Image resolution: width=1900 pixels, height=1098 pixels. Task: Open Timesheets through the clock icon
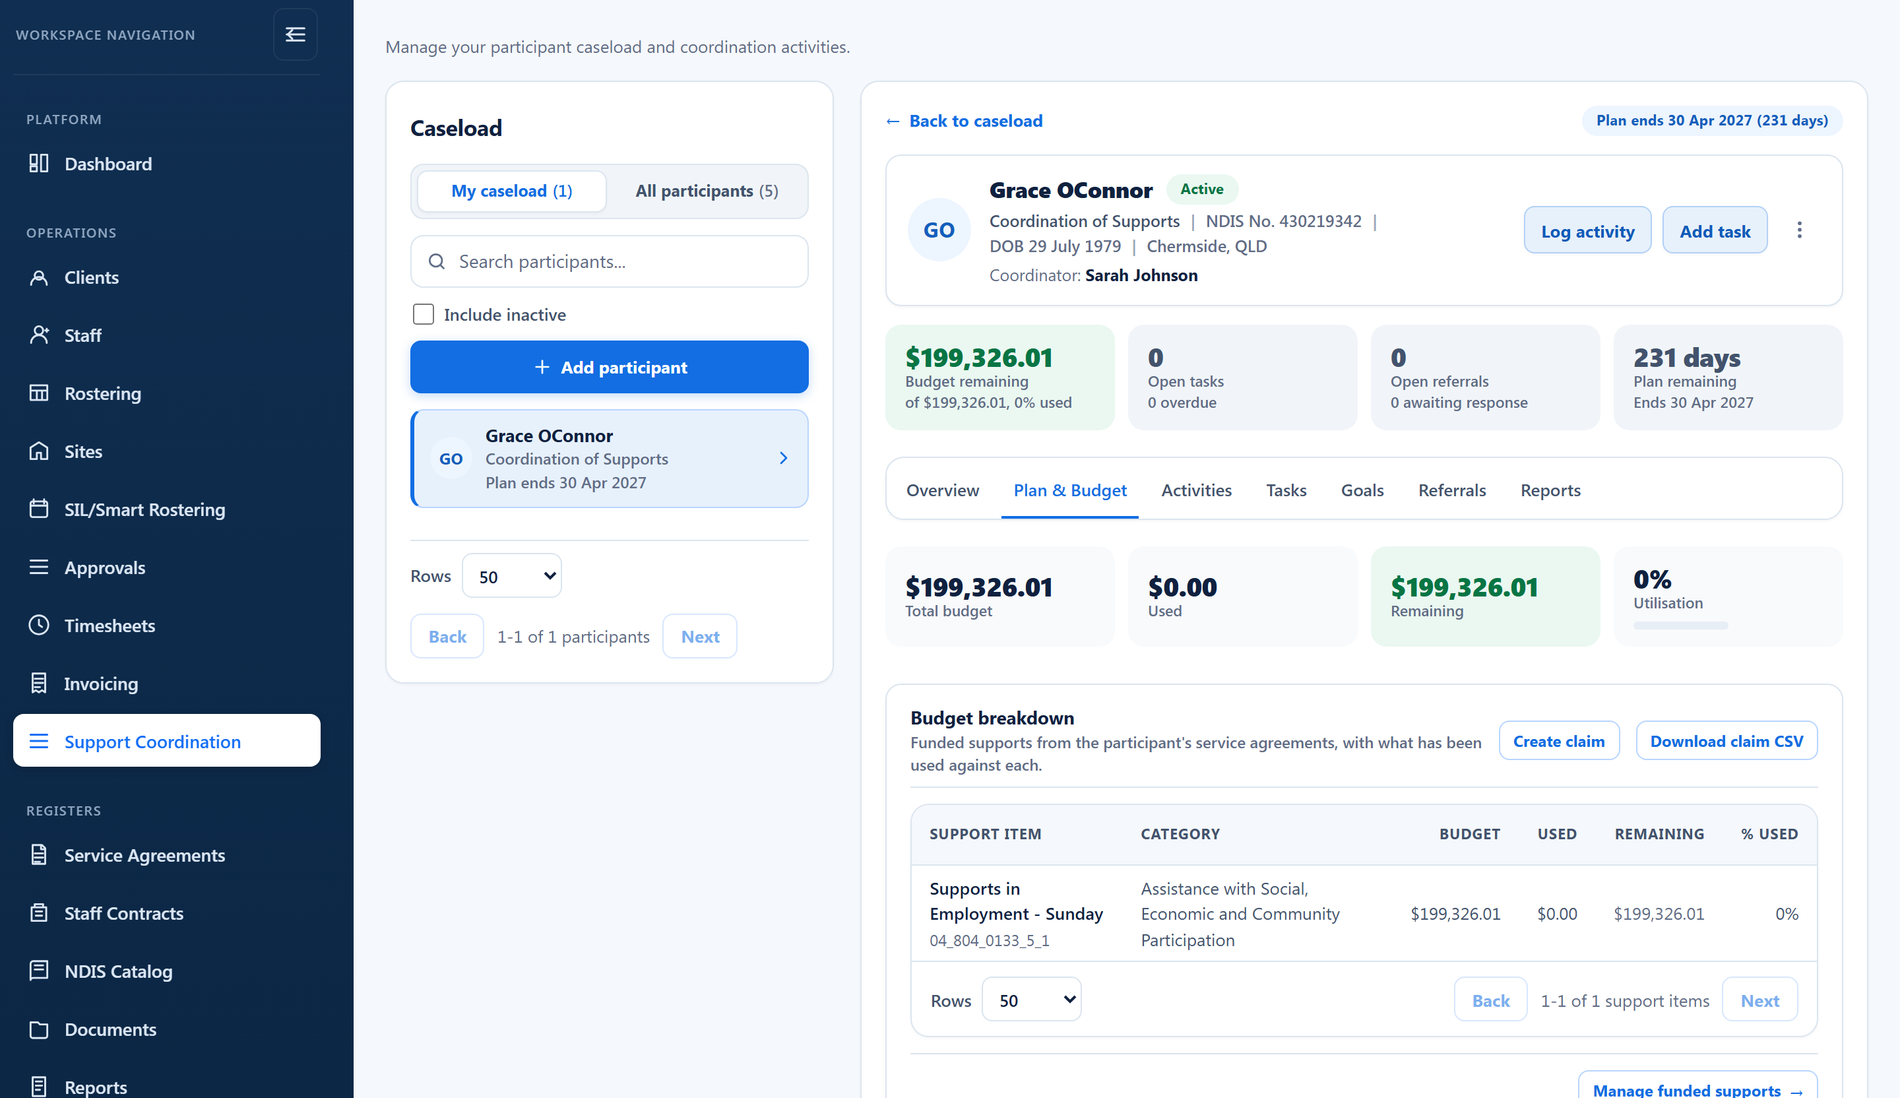pos(39,625)
